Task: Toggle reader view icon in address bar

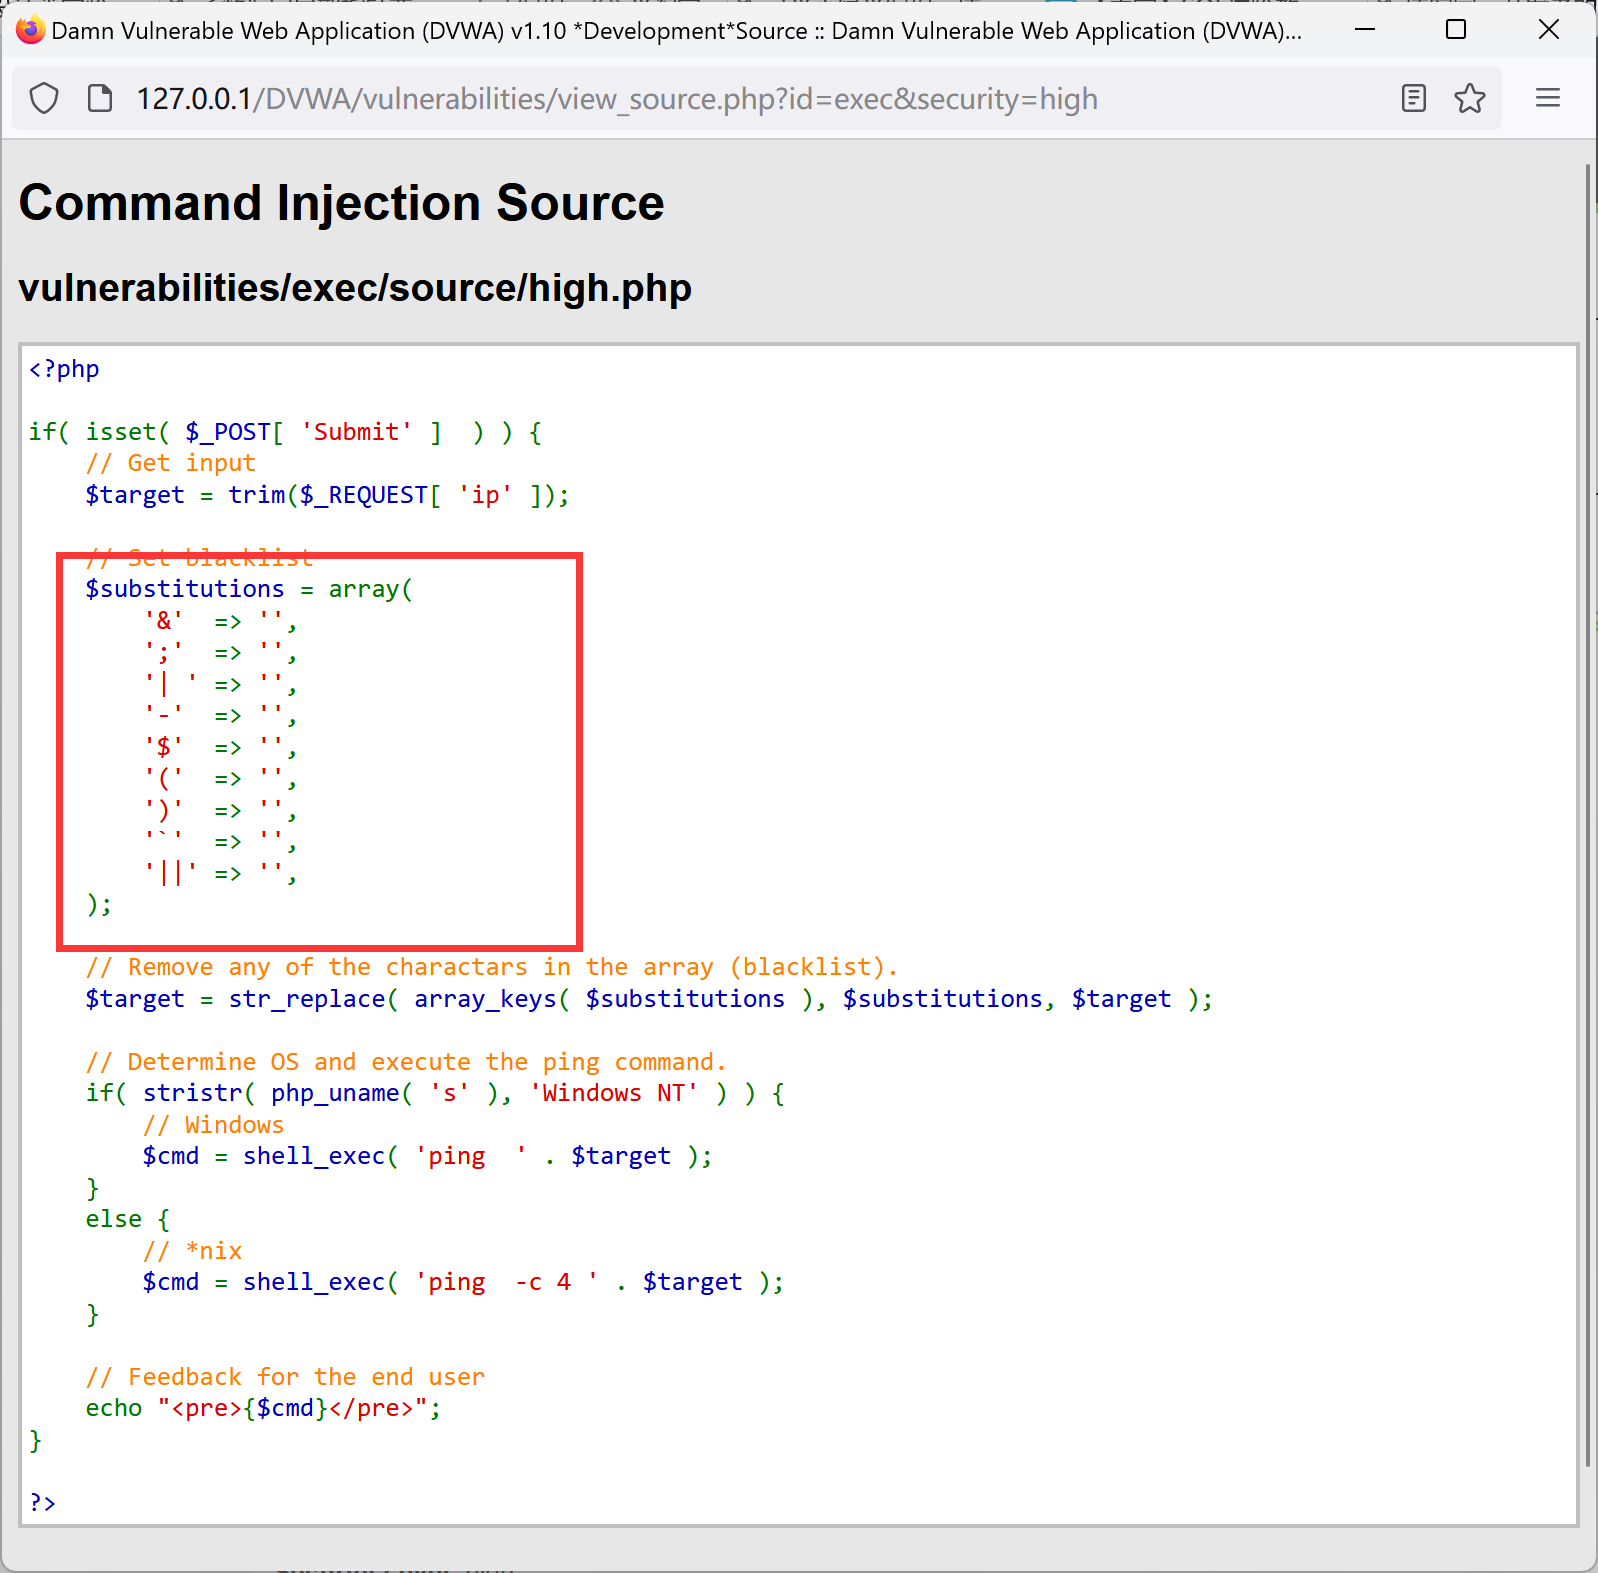Action: [1414, 98]
